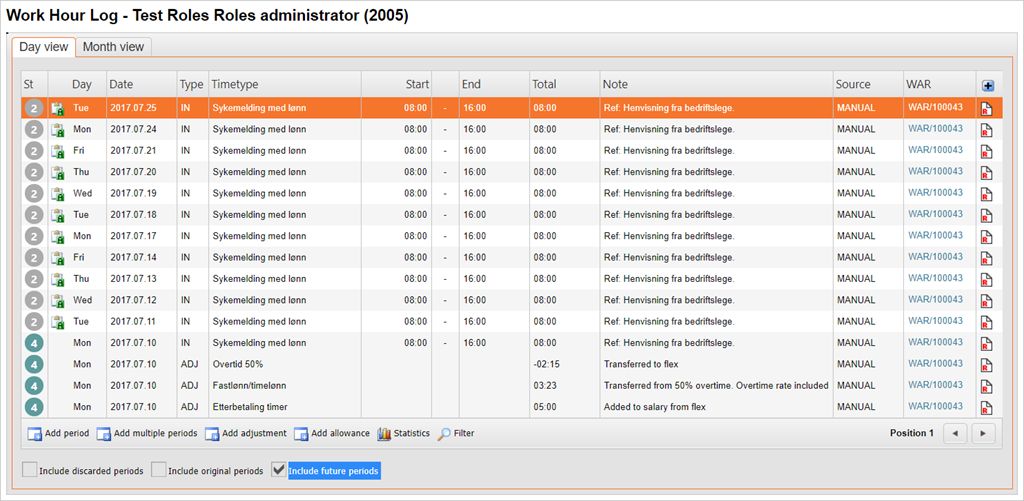The height and width of the screenshot is (501, 1024).
Task: Click the Filter magnifier icon
Action: [x=445, y=434]
